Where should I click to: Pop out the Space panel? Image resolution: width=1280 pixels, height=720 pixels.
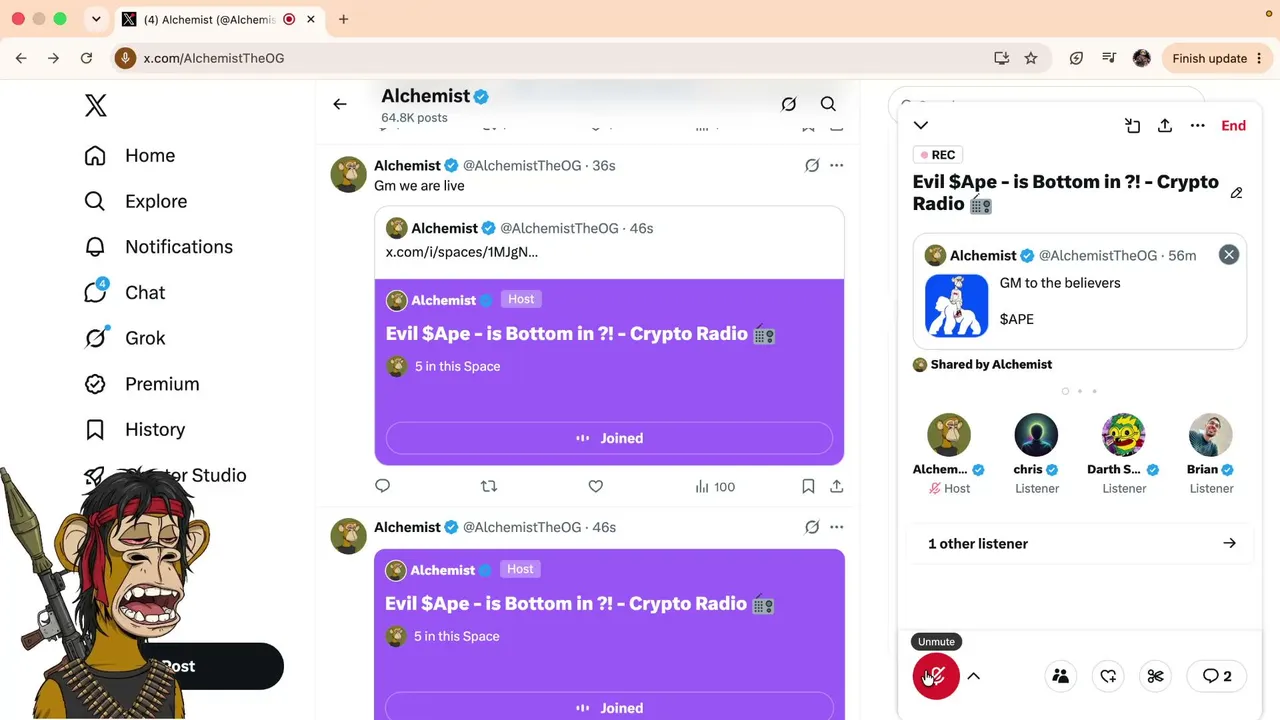click(1132, 126)
